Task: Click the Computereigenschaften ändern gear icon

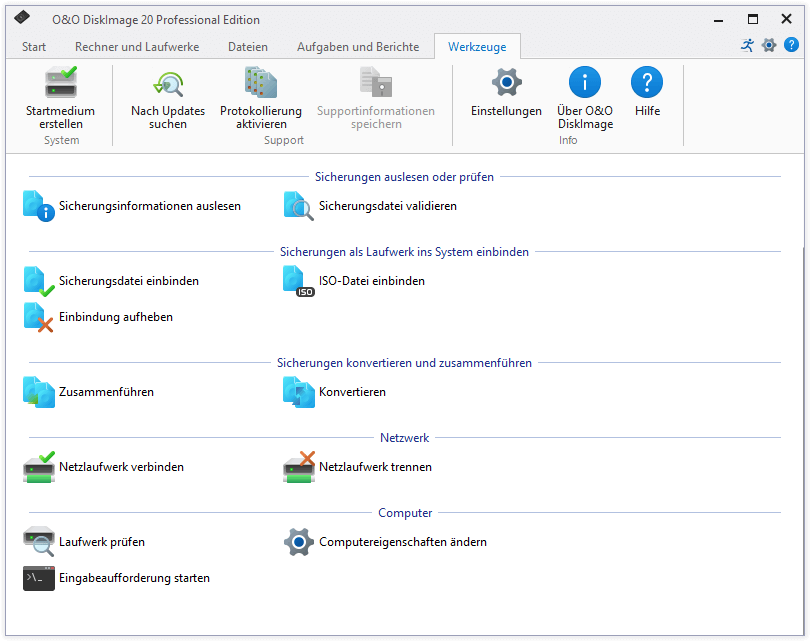Action: pyautogui.click(x=299, y=542)
